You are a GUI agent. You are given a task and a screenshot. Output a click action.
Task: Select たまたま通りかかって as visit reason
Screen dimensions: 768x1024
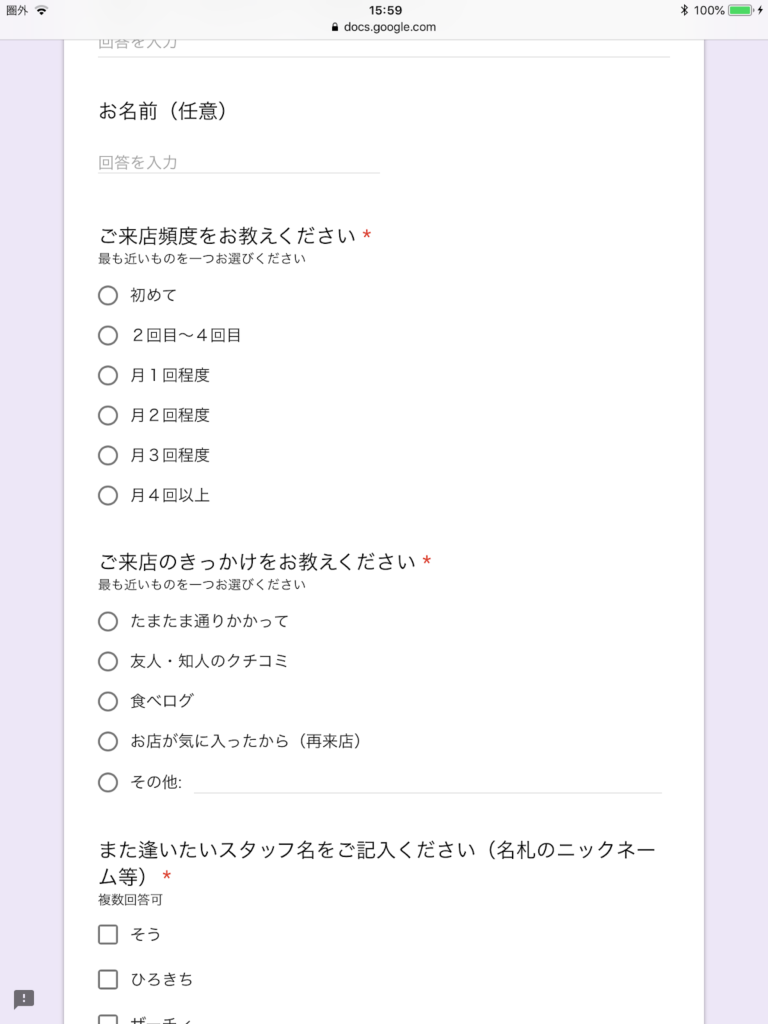pos(108,621)
